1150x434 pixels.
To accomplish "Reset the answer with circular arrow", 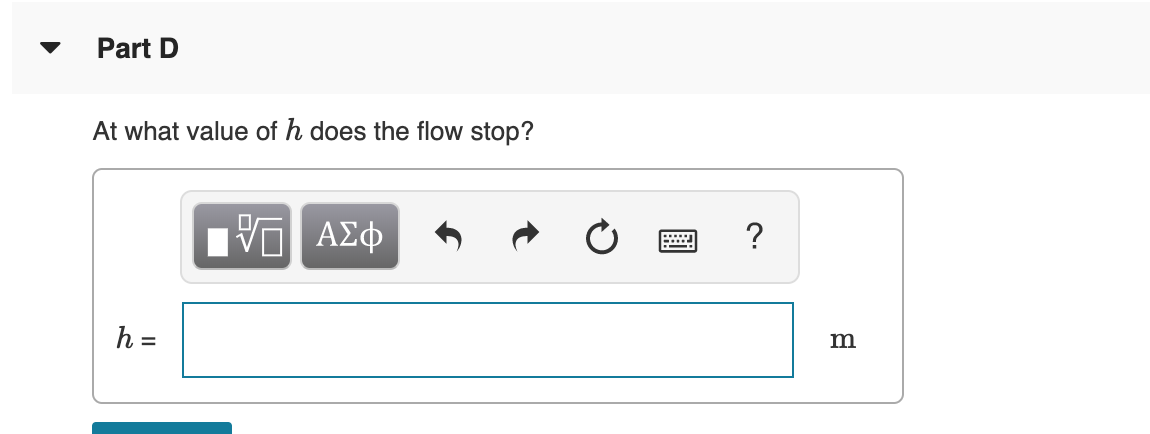I will point(602,237).
